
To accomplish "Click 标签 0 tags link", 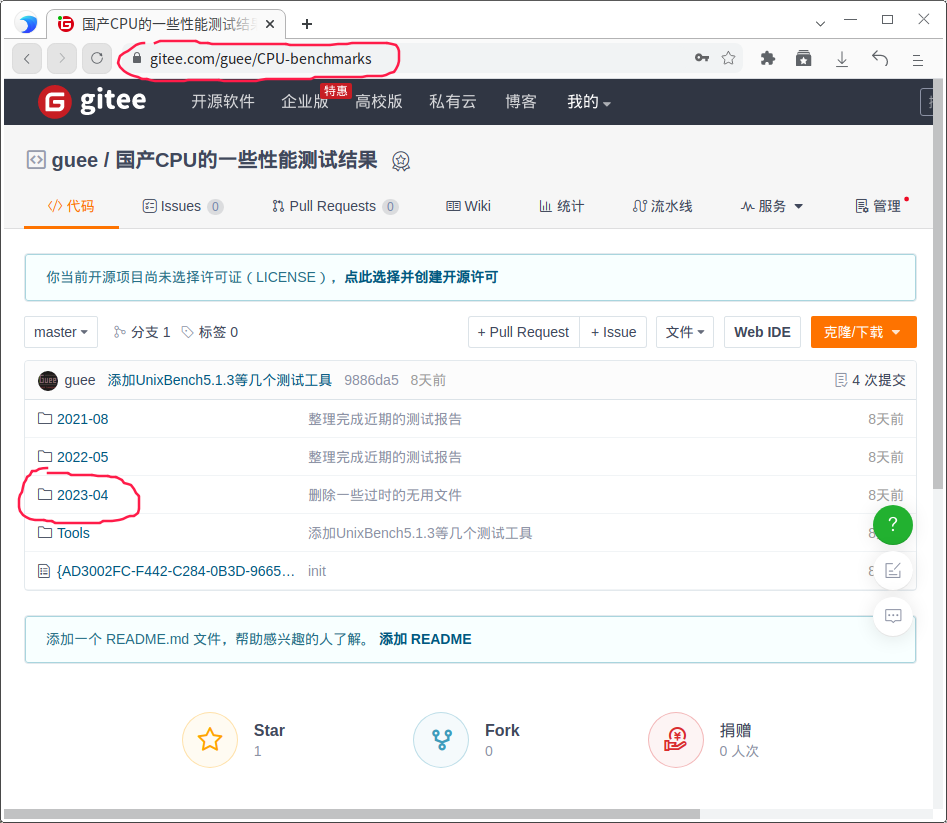I will (210, 332).
